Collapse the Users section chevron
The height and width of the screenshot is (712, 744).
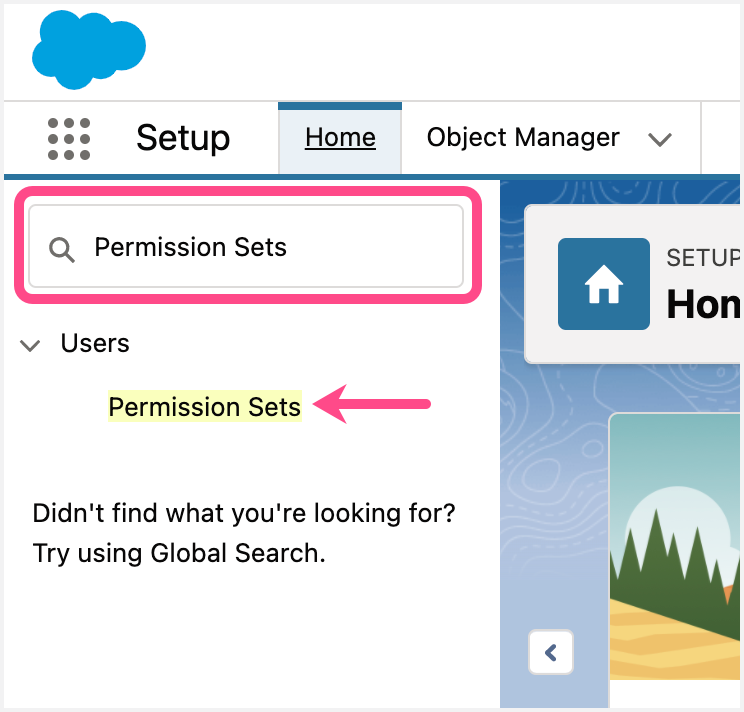[31, 345]
